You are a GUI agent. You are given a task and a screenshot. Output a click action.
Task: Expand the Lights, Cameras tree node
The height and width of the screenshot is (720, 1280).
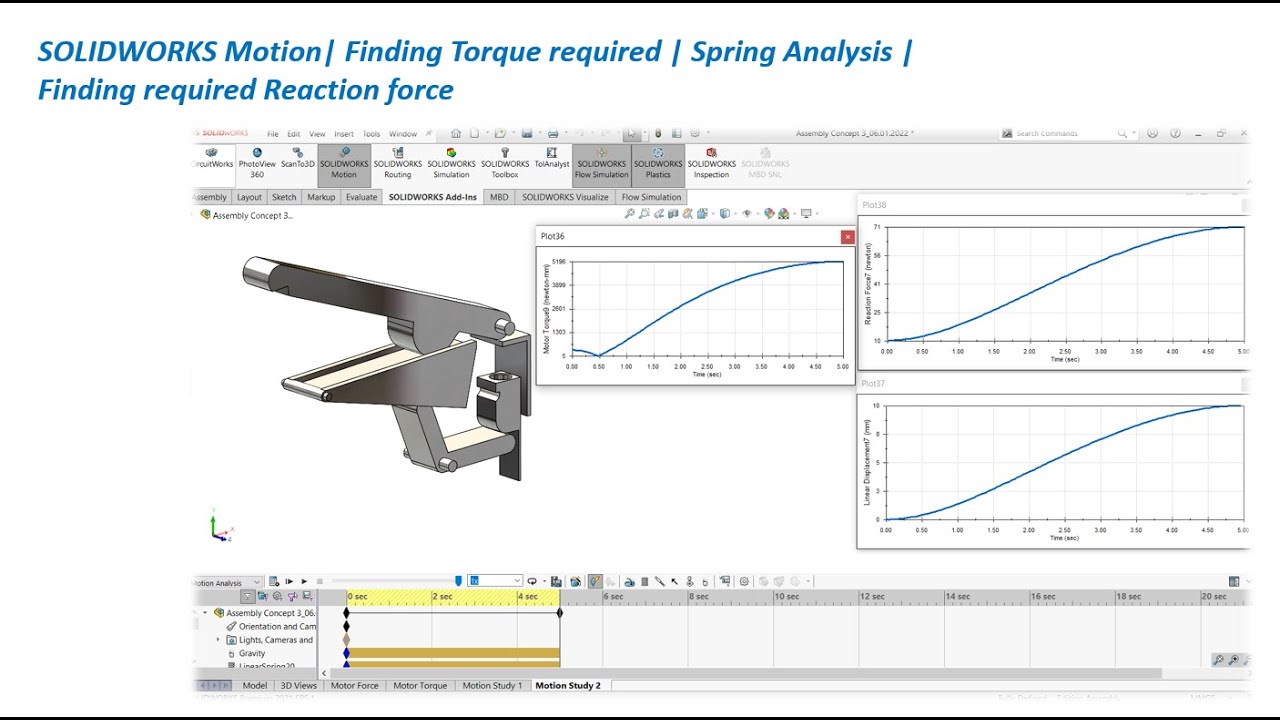[x=218, y=640]
